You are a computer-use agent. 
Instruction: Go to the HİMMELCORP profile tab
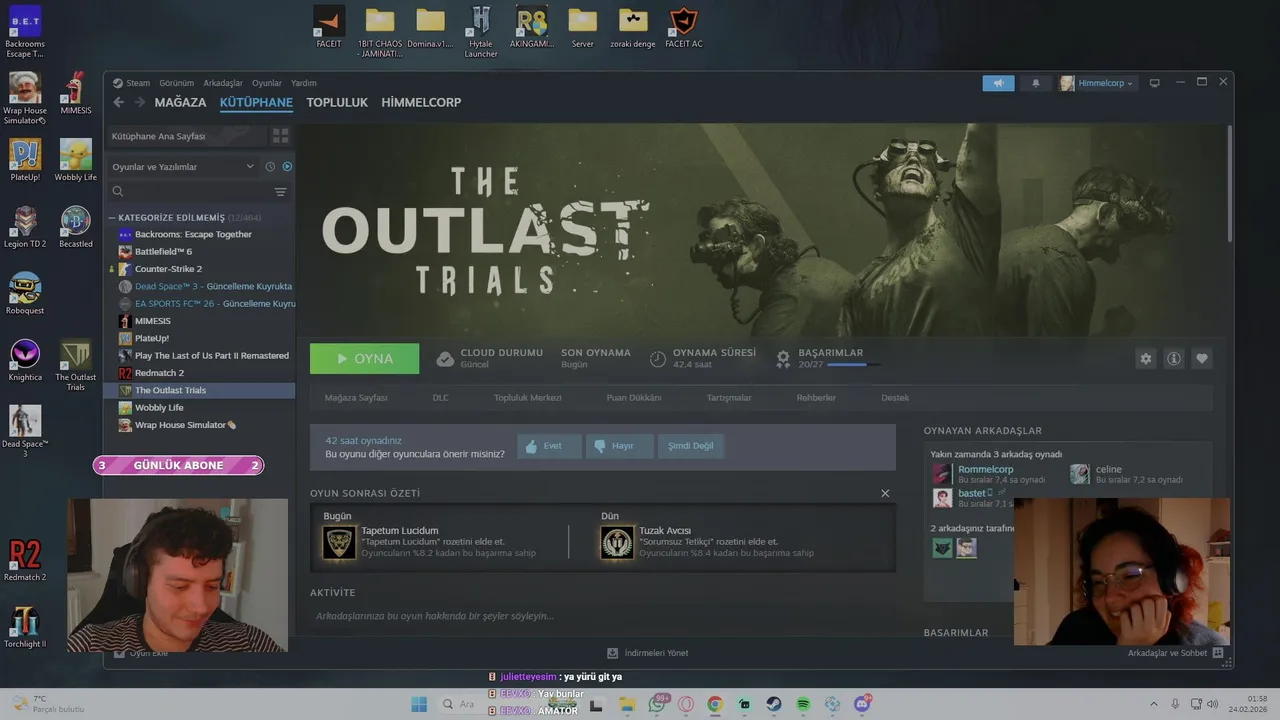tap(421, 102)
